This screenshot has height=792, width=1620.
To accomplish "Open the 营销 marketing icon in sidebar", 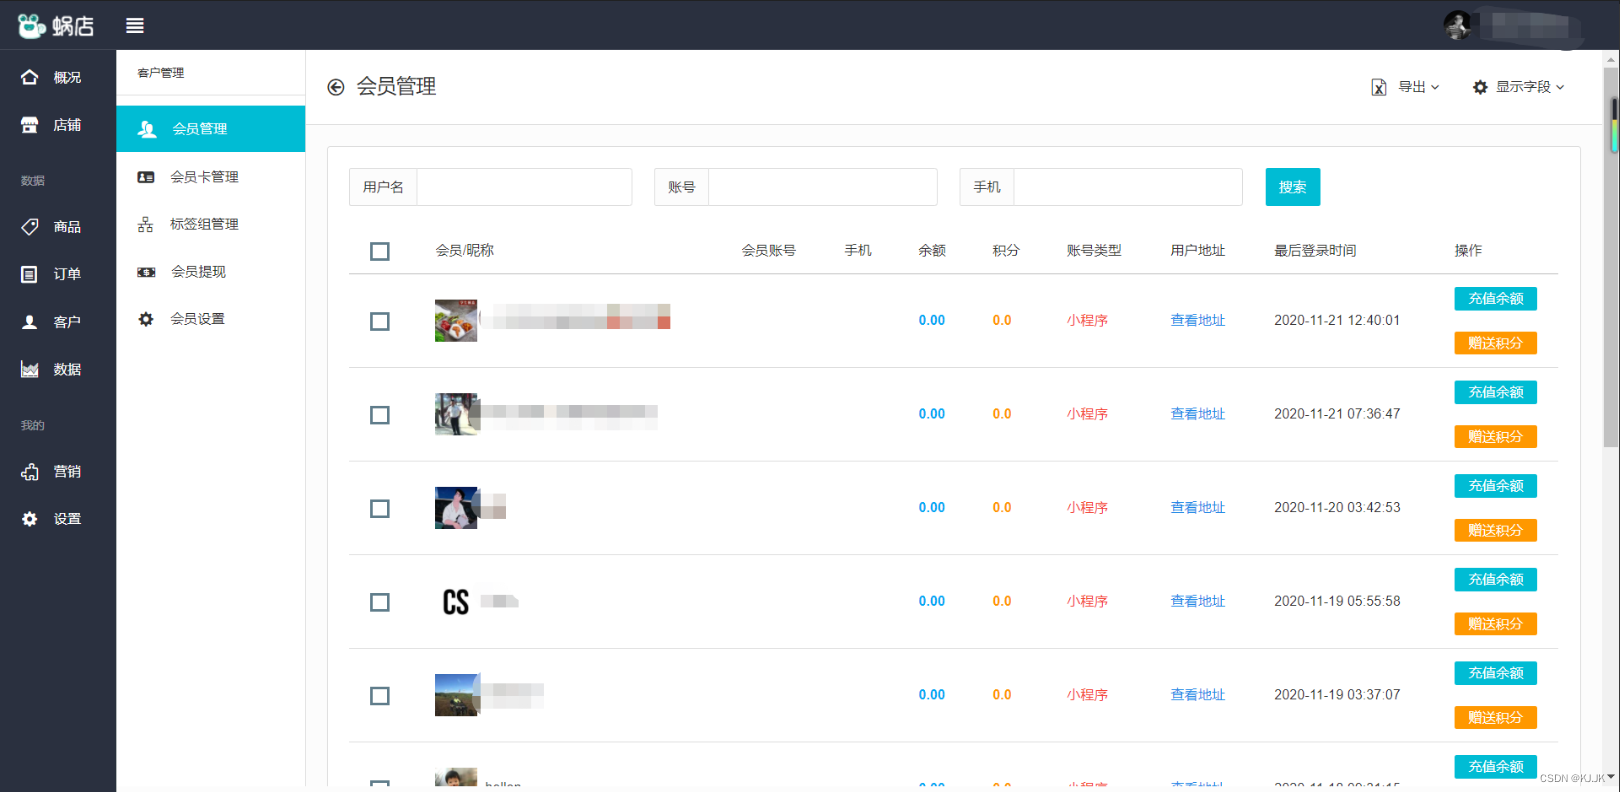I will [30, 472].
